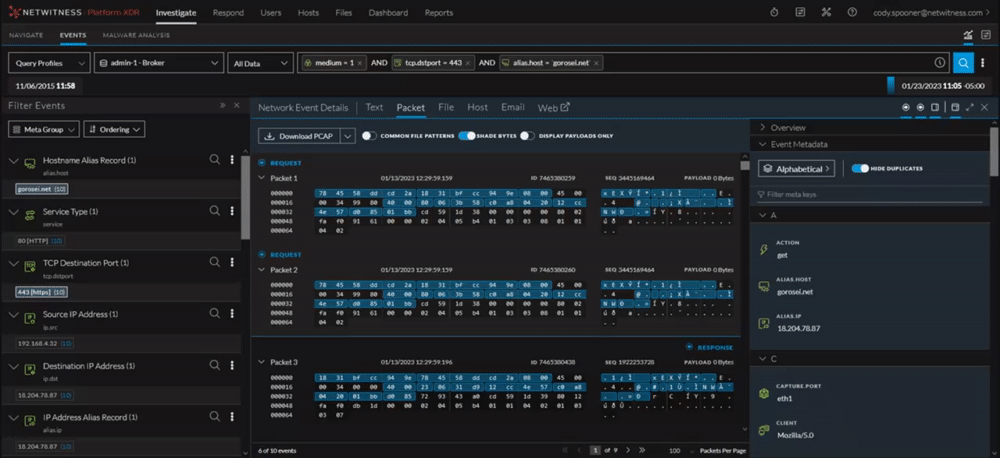The height and width of the screenshot is (458, 1000).
Task: Open the Query Profiles dropdown
Action: tap(47, 62)
